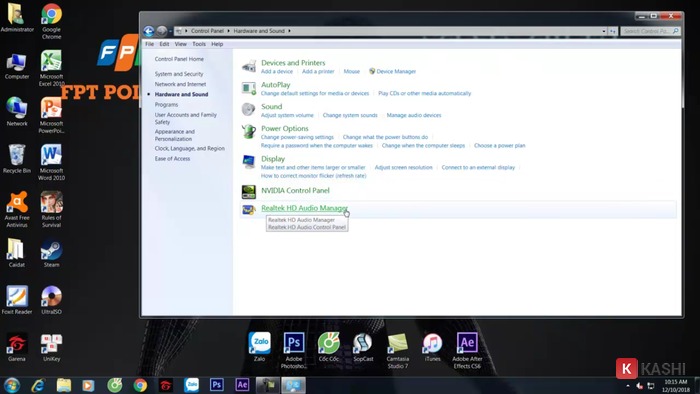Select Adobe Photoshop desktop shortcut
Viewport: 700px width, 394px height.
[294, 351]
